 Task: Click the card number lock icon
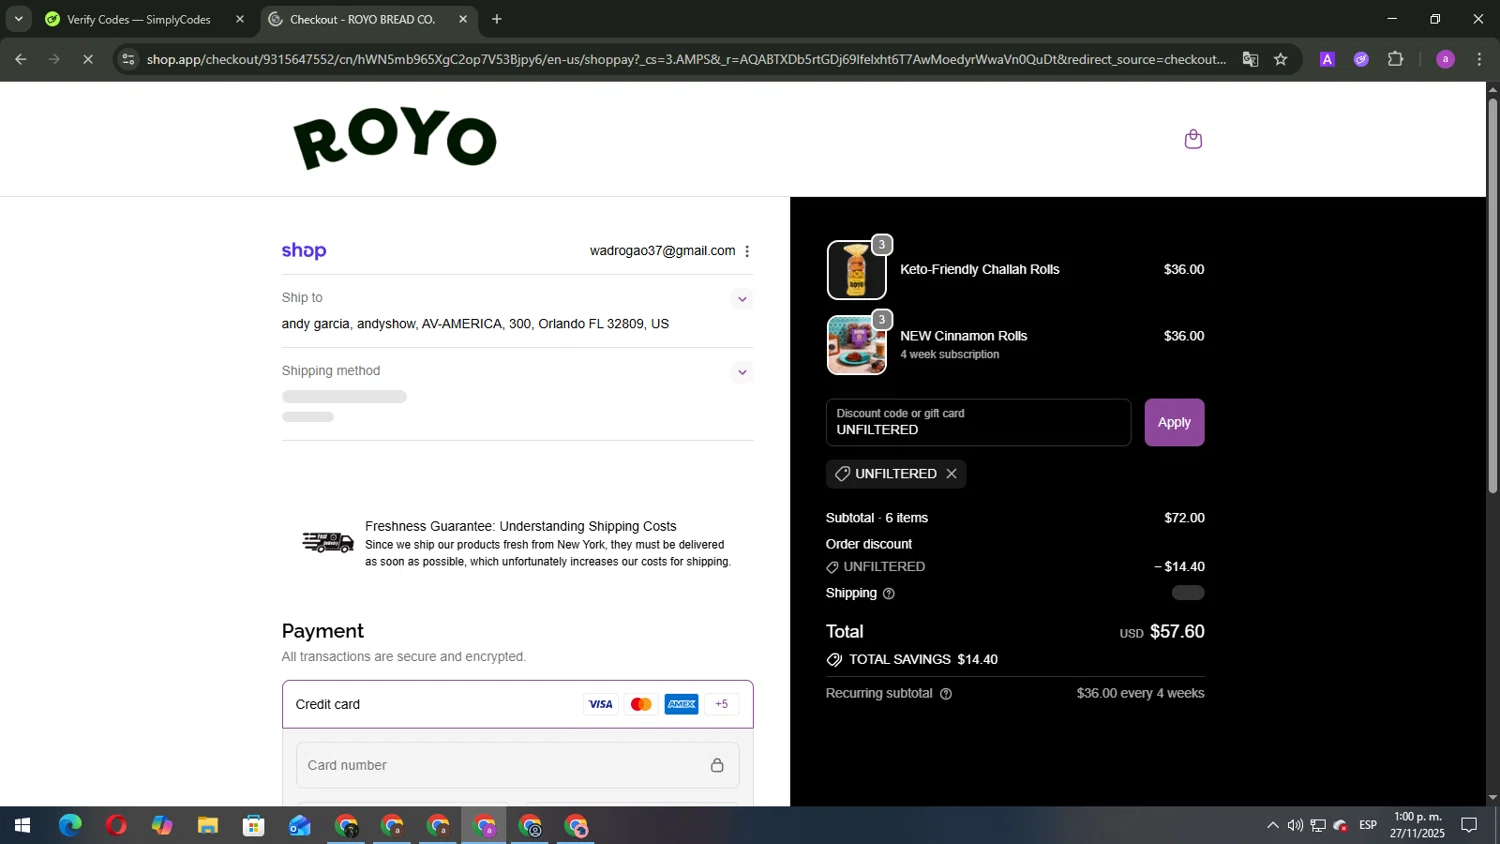tap(717, 765)
